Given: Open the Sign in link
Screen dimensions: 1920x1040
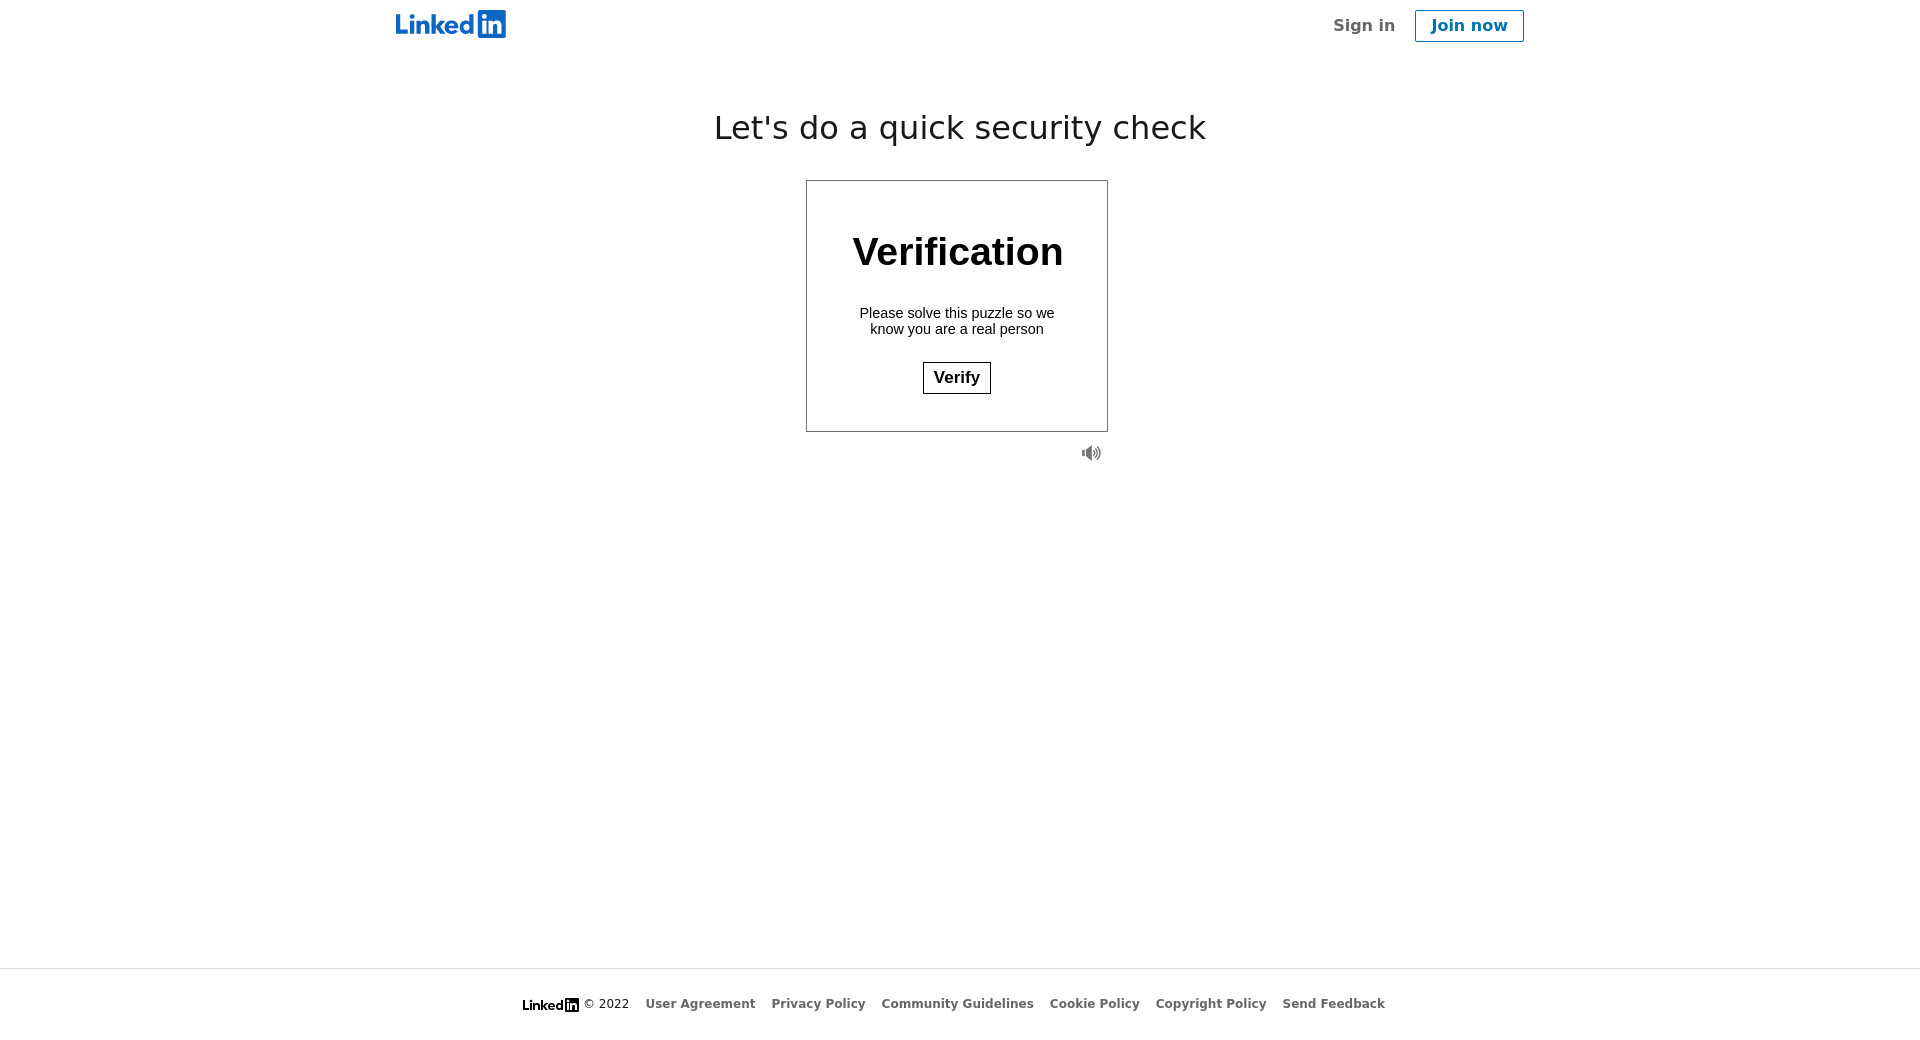Looking at the screenshot, I should click(x=1363, y=26).
